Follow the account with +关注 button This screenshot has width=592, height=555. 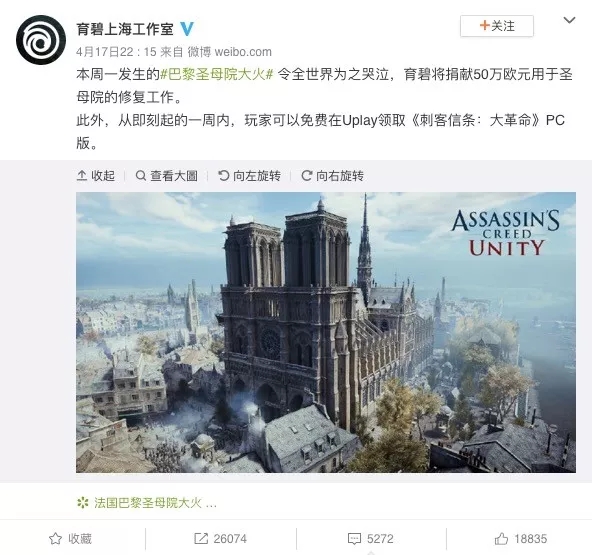(496, 26)
